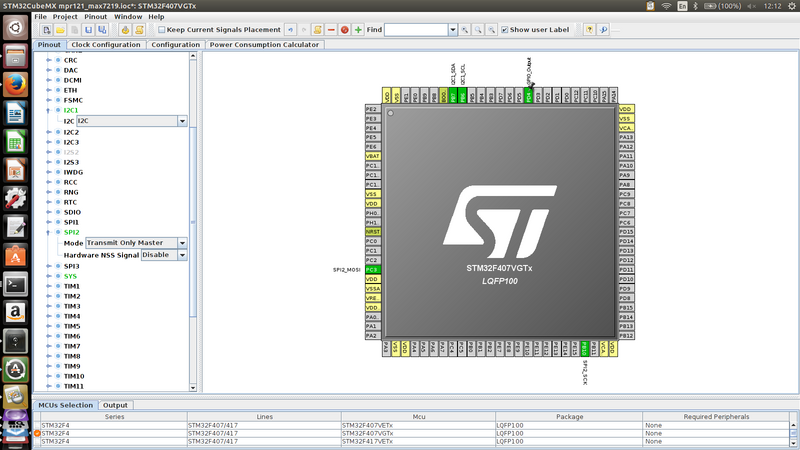The height and width of the screenshot is (450, 800).
Task: Click the Save Project floppy icon
Action: pyautogui.click(x=88, y=30)
